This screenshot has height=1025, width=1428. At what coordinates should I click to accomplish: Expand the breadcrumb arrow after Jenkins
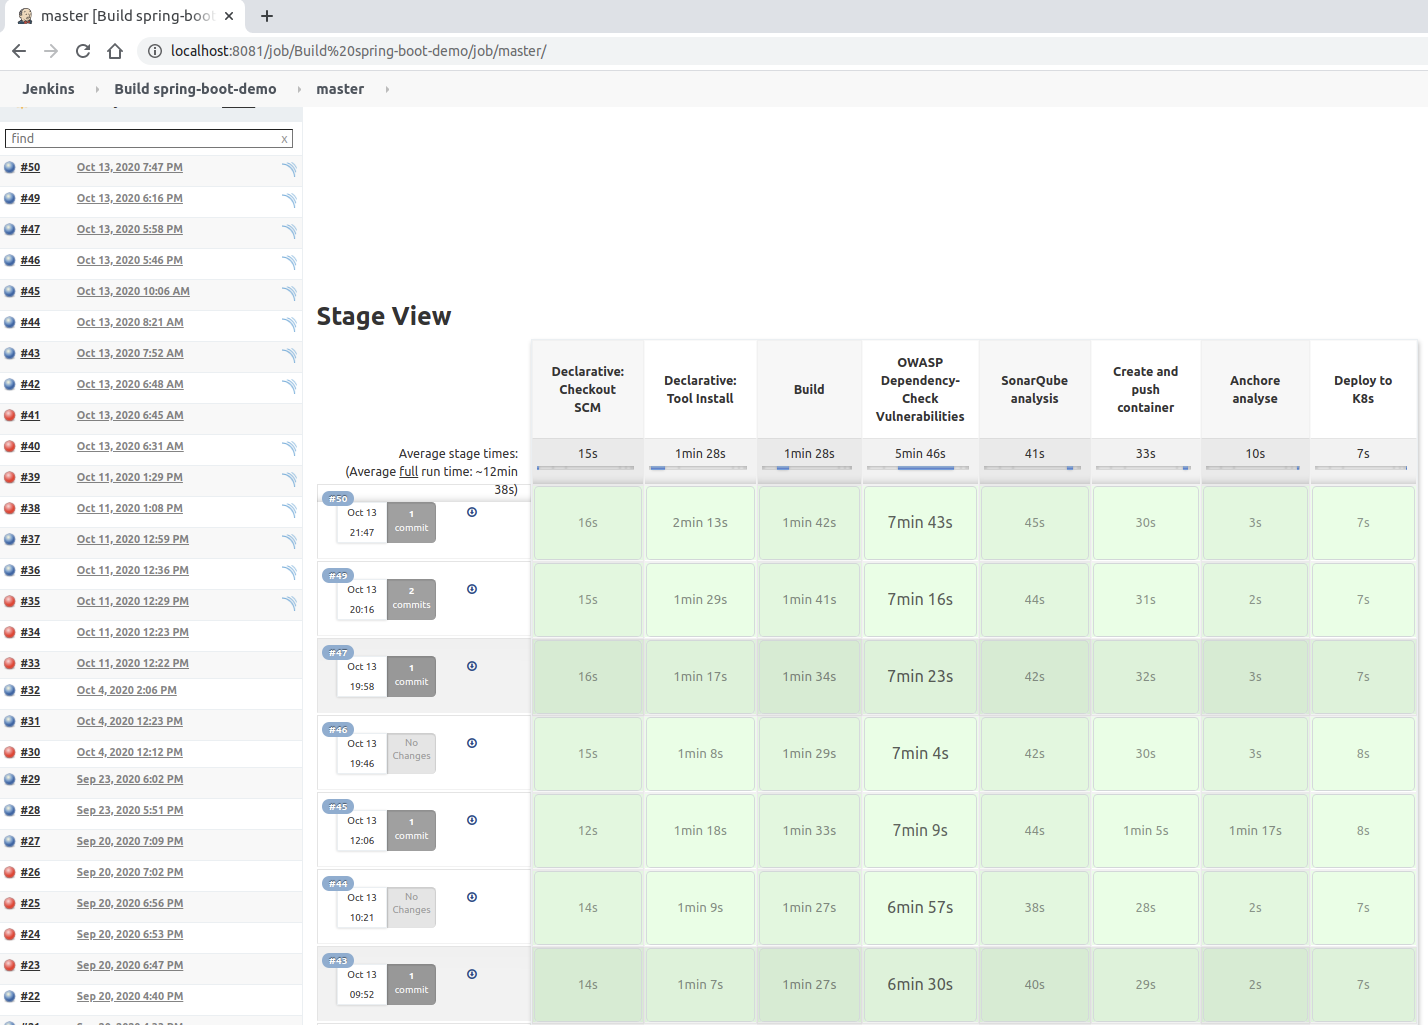click(x=97, y=89)
